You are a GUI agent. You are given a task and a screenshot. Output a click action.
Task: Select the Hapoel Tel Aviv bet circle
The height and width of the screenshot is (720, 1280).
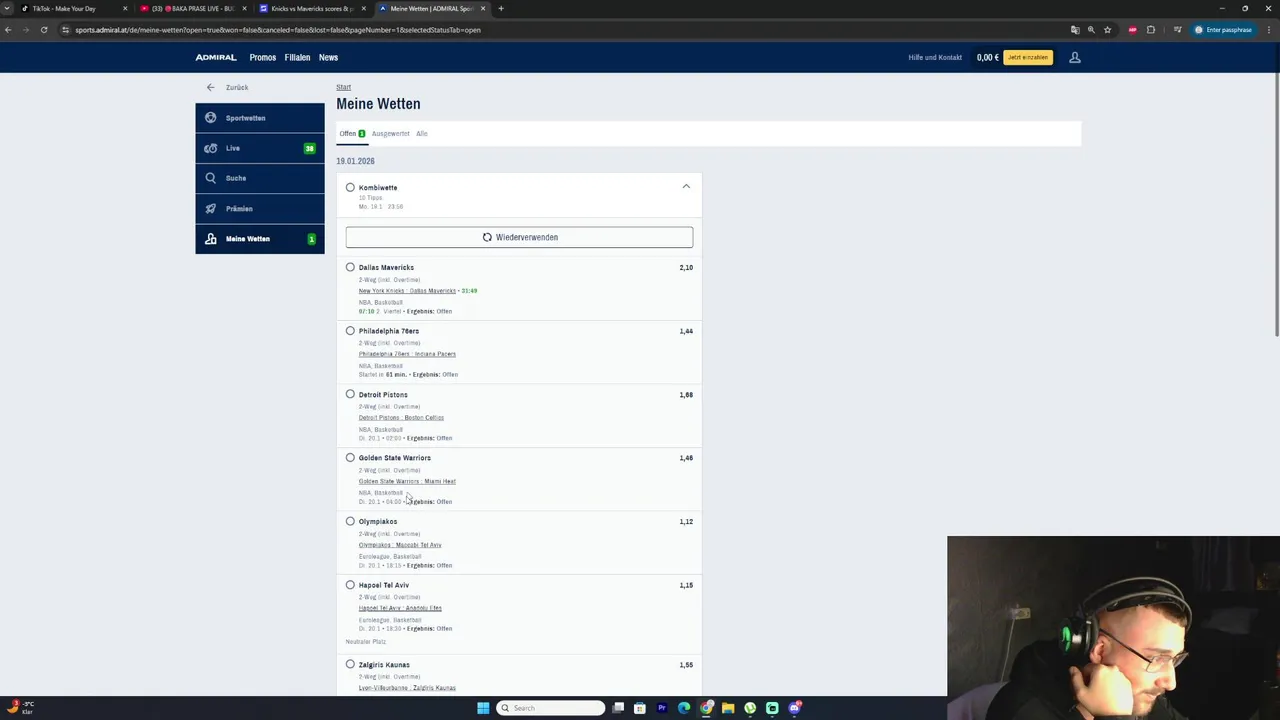(350, 584)
